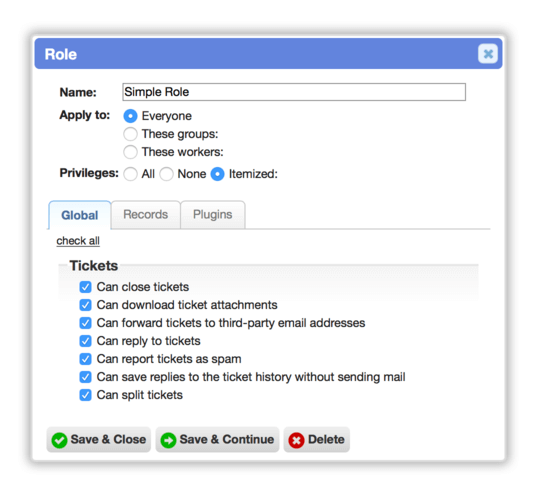This screenshot has height=494, width=542.
Task: Uncheck Can close tickets
Action: point(85,287)
